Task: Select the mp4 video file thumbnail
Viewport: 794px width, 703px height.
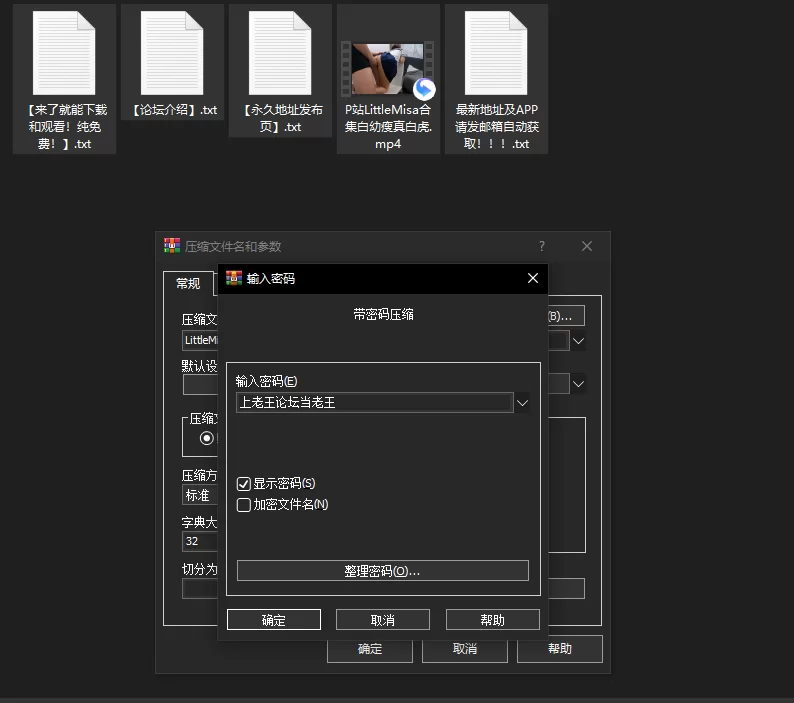Action: pyautogui.click(x=388, y=69)
